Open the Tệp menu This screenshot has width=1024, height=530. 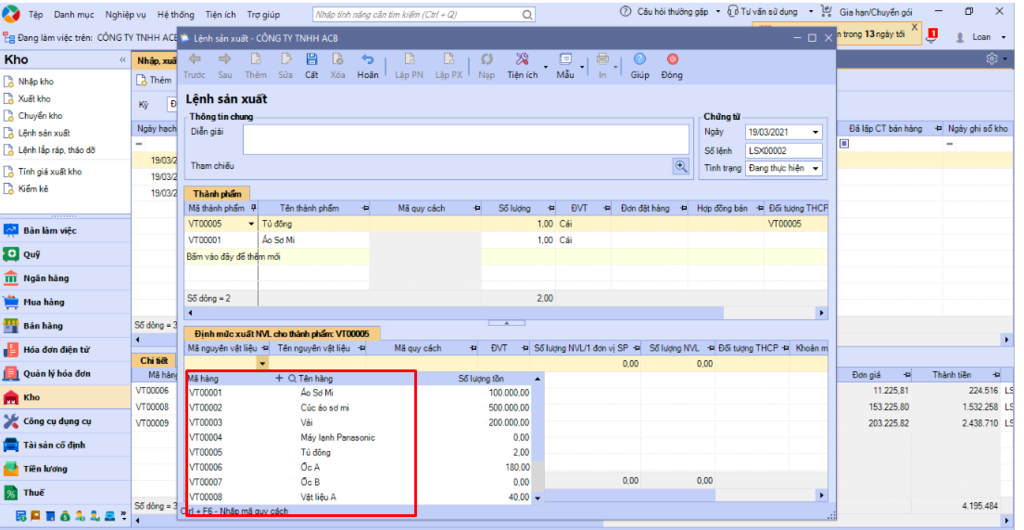pyautogui.click(x=36, y=13)
